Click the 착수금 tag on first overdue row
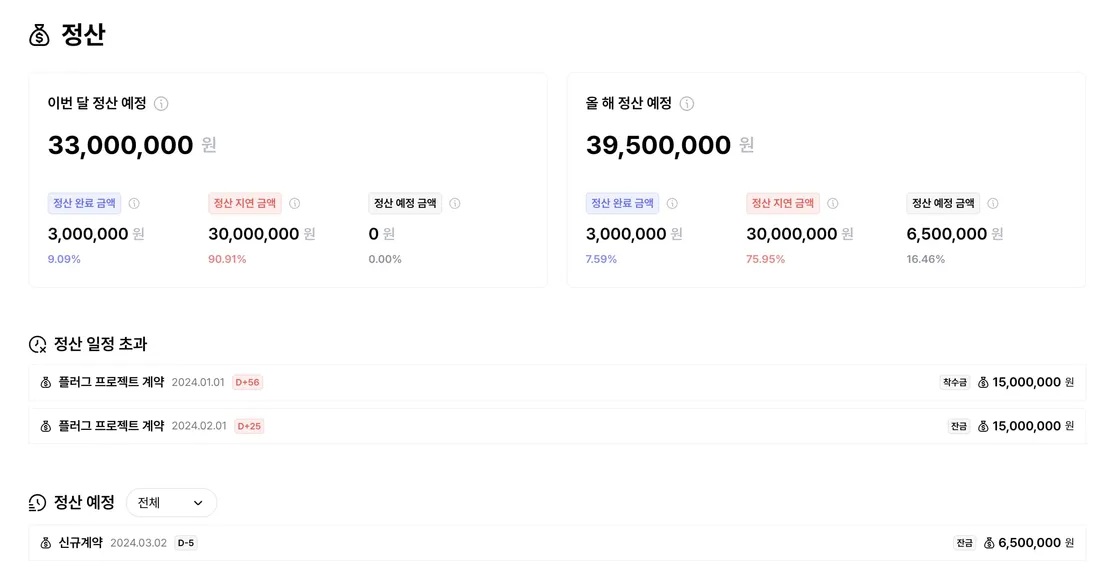The height and width of the screenshot is (577, 1100). tap(954, 383)
